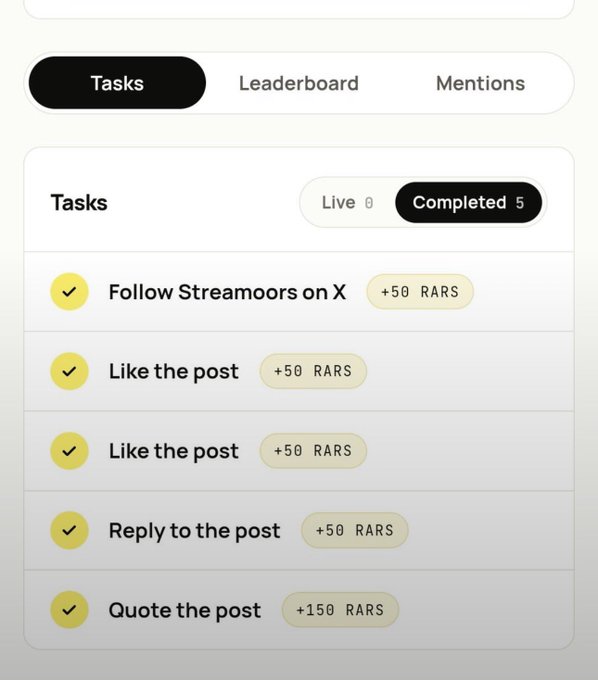
Task: Click the +50 RARS badge next to Reply to the post
Action: click(x=355, y=530)
